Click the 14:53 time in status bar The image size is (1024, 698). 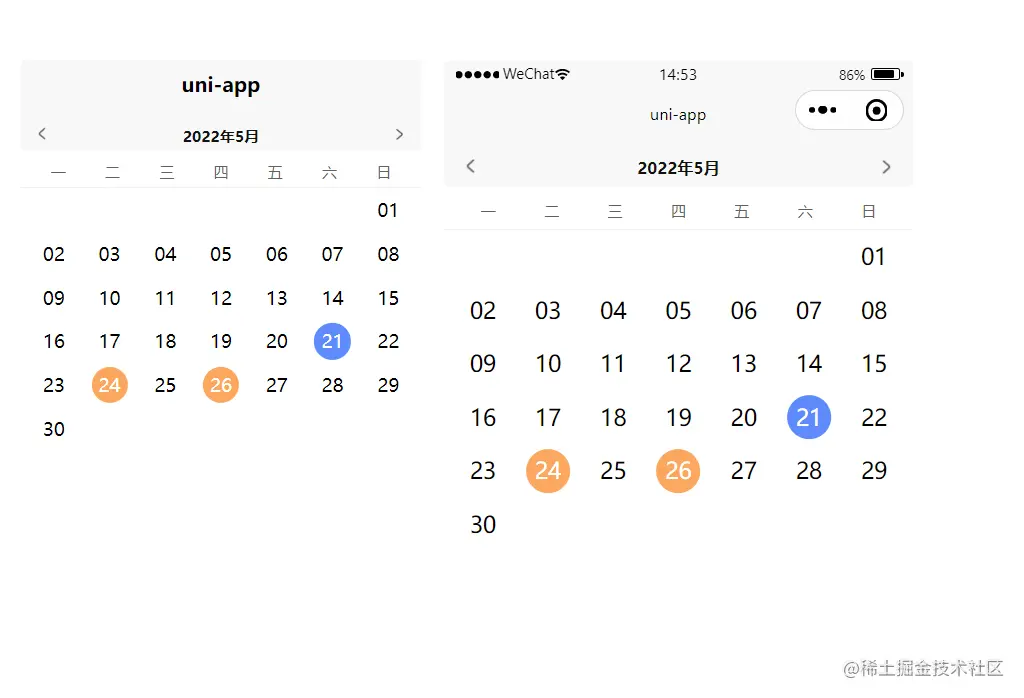click(x=678, y=75)
